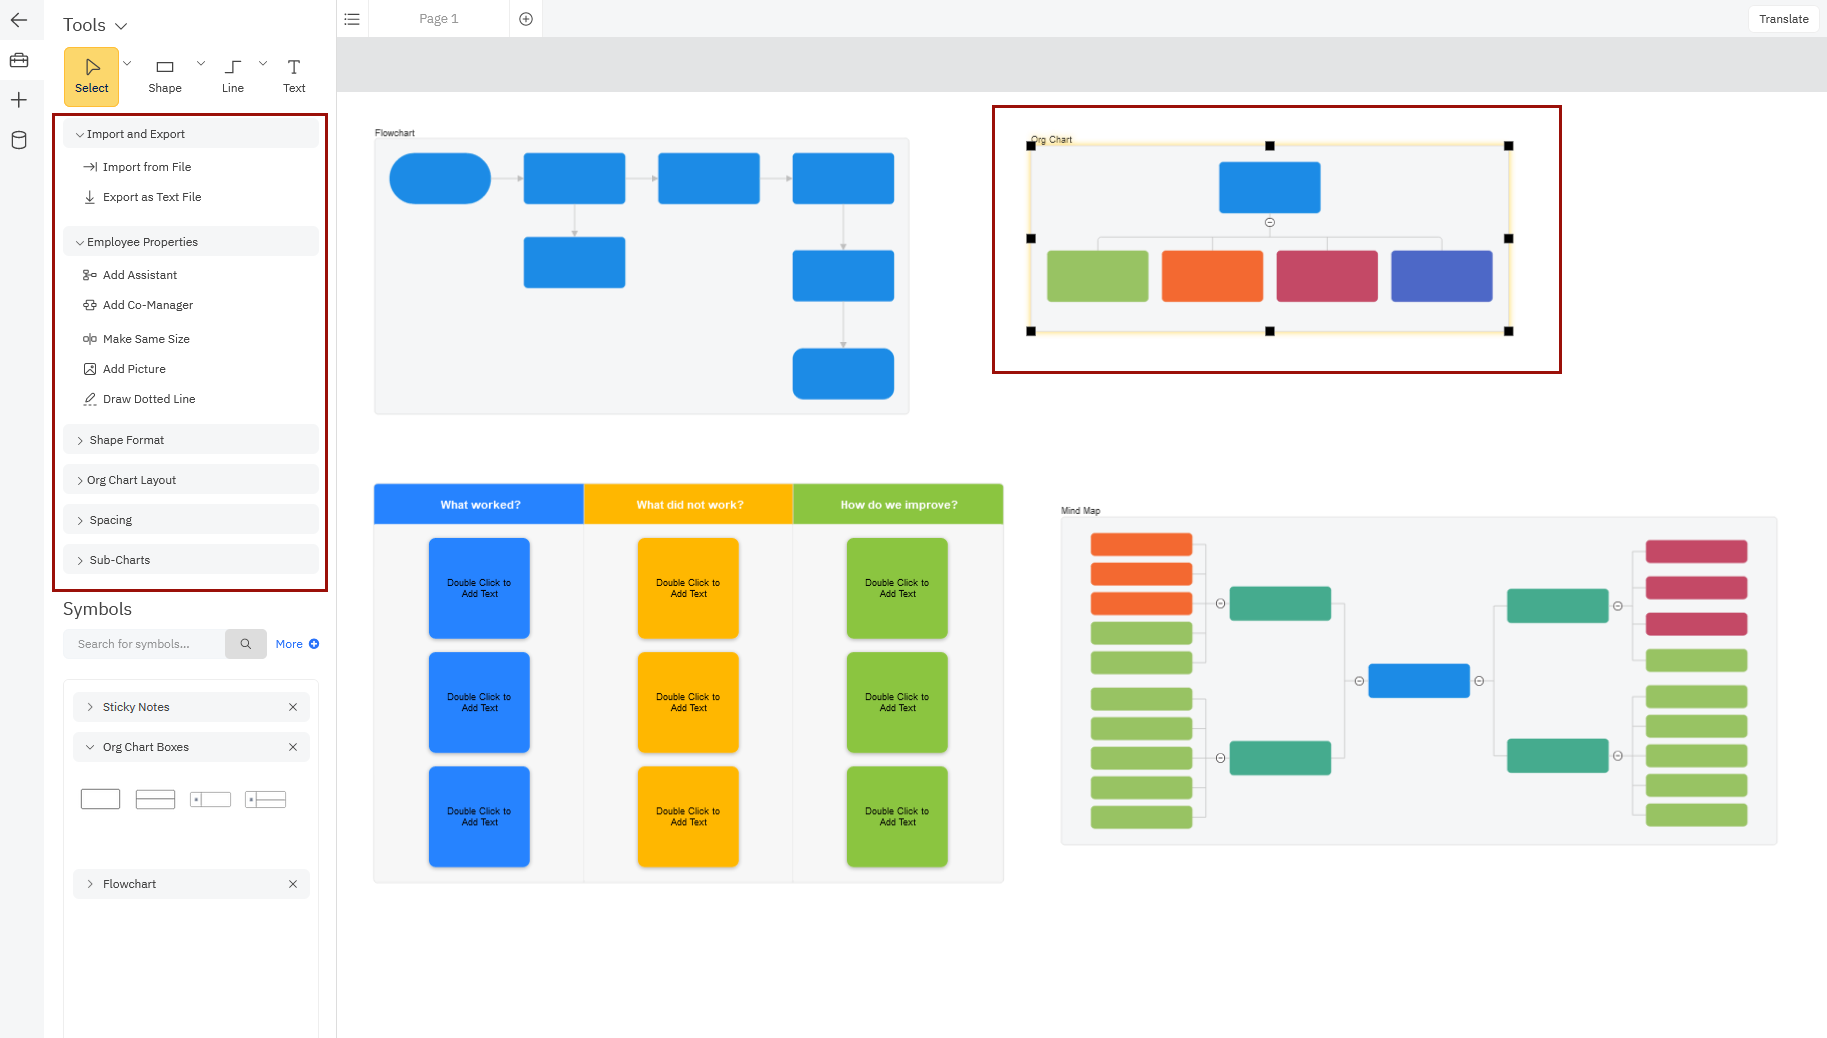Screen dimensions: 1827x1038
Task: Click the database icon in sidebar
Action: [19, 140]
